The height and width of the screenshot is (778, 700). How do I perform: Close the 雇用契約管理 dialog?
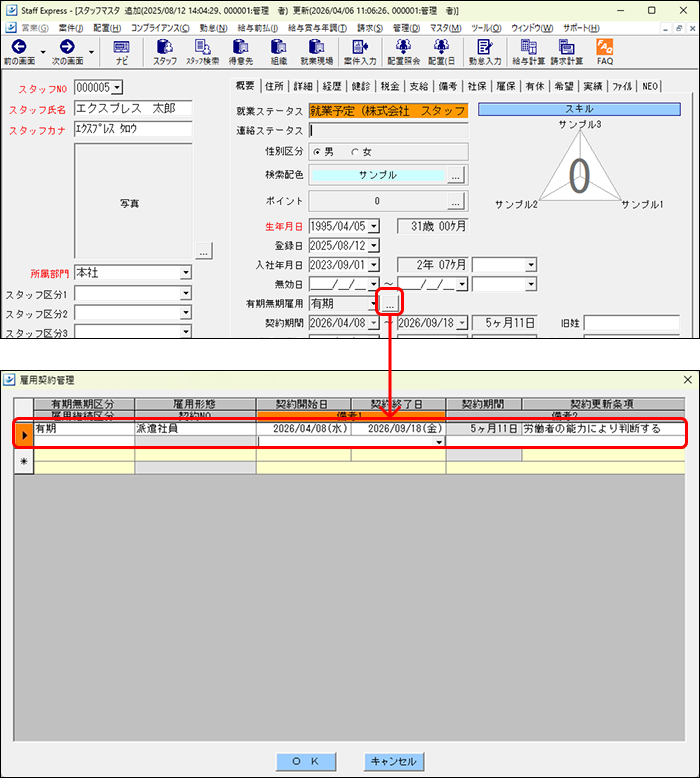click(687, 380)
